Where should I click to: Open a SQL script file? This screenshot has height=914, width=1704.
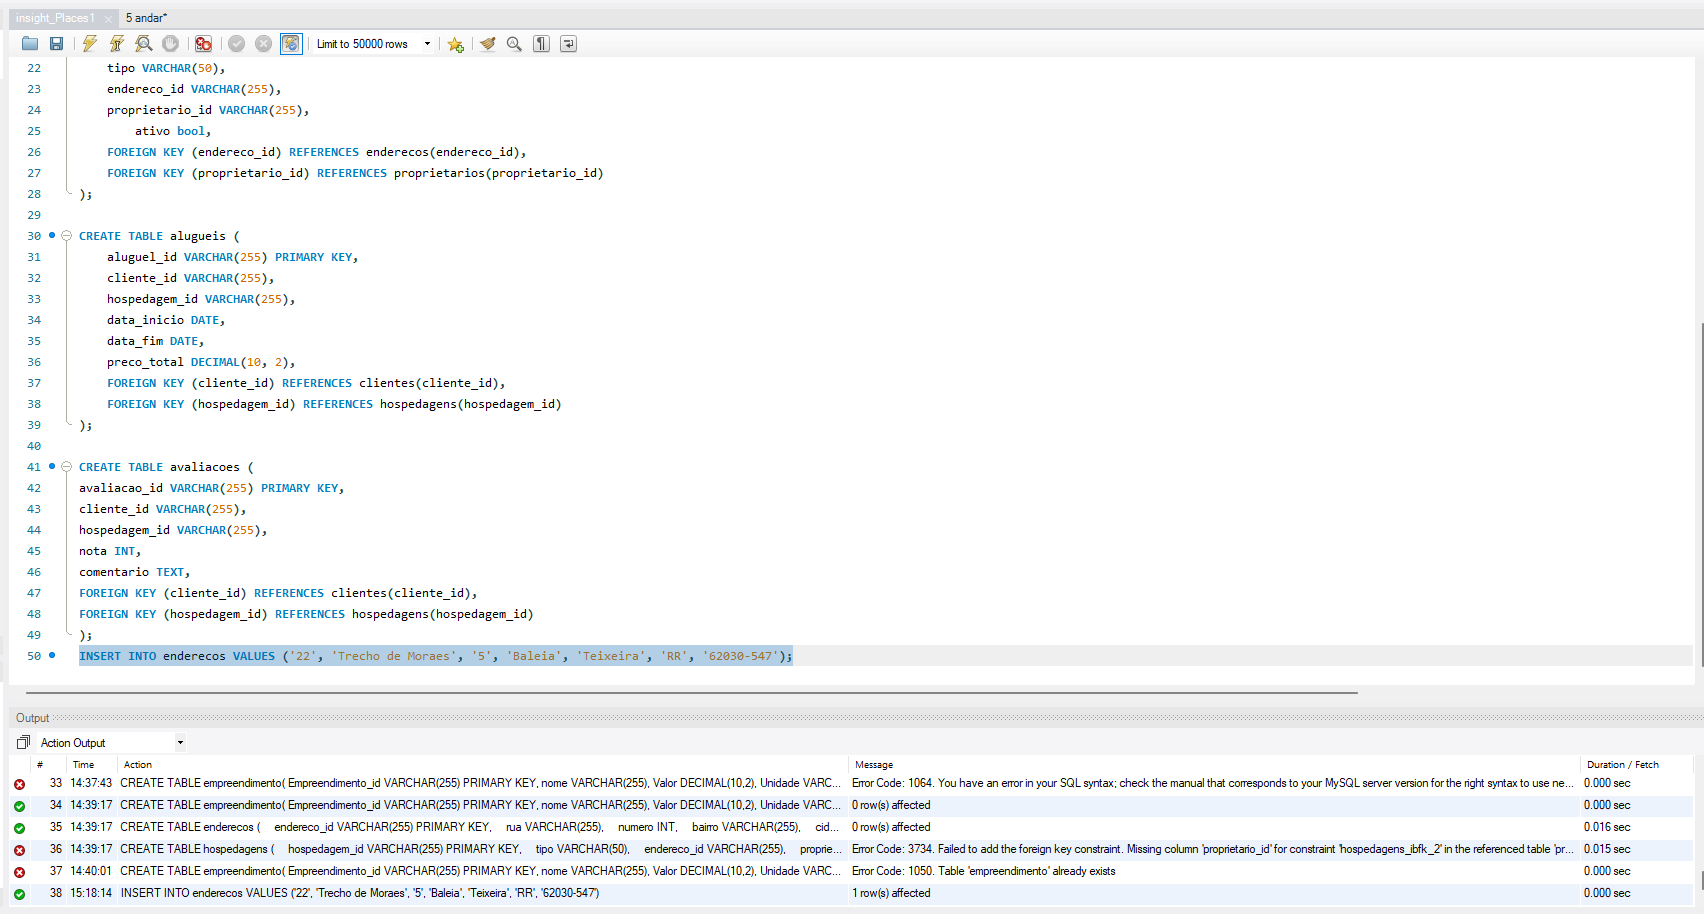coord(30,44)
